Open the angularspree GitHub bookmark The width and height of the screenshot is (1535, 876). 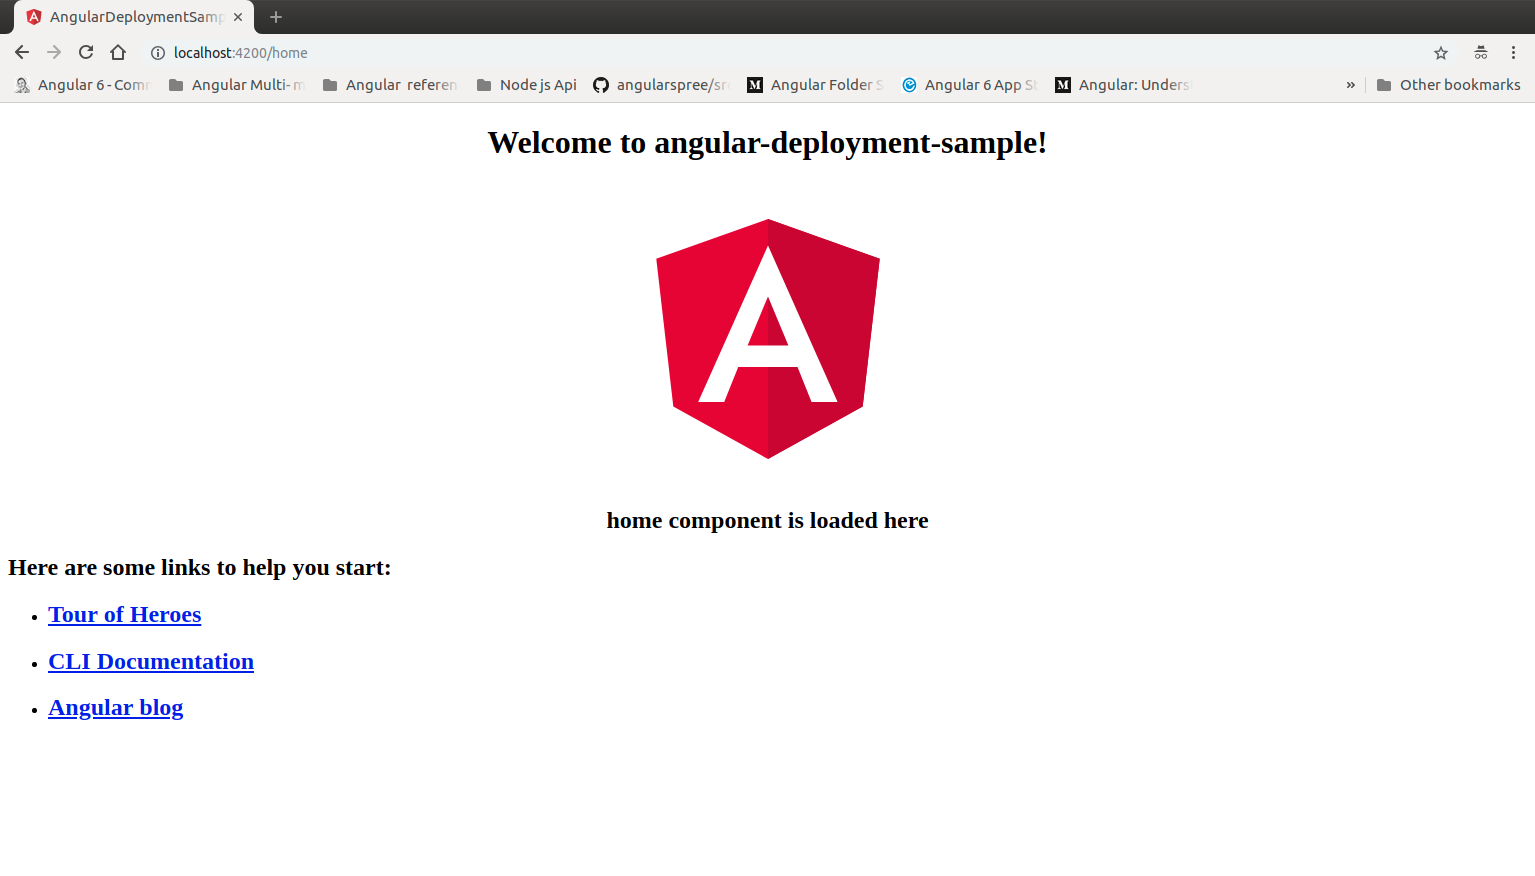coord(661,85)
